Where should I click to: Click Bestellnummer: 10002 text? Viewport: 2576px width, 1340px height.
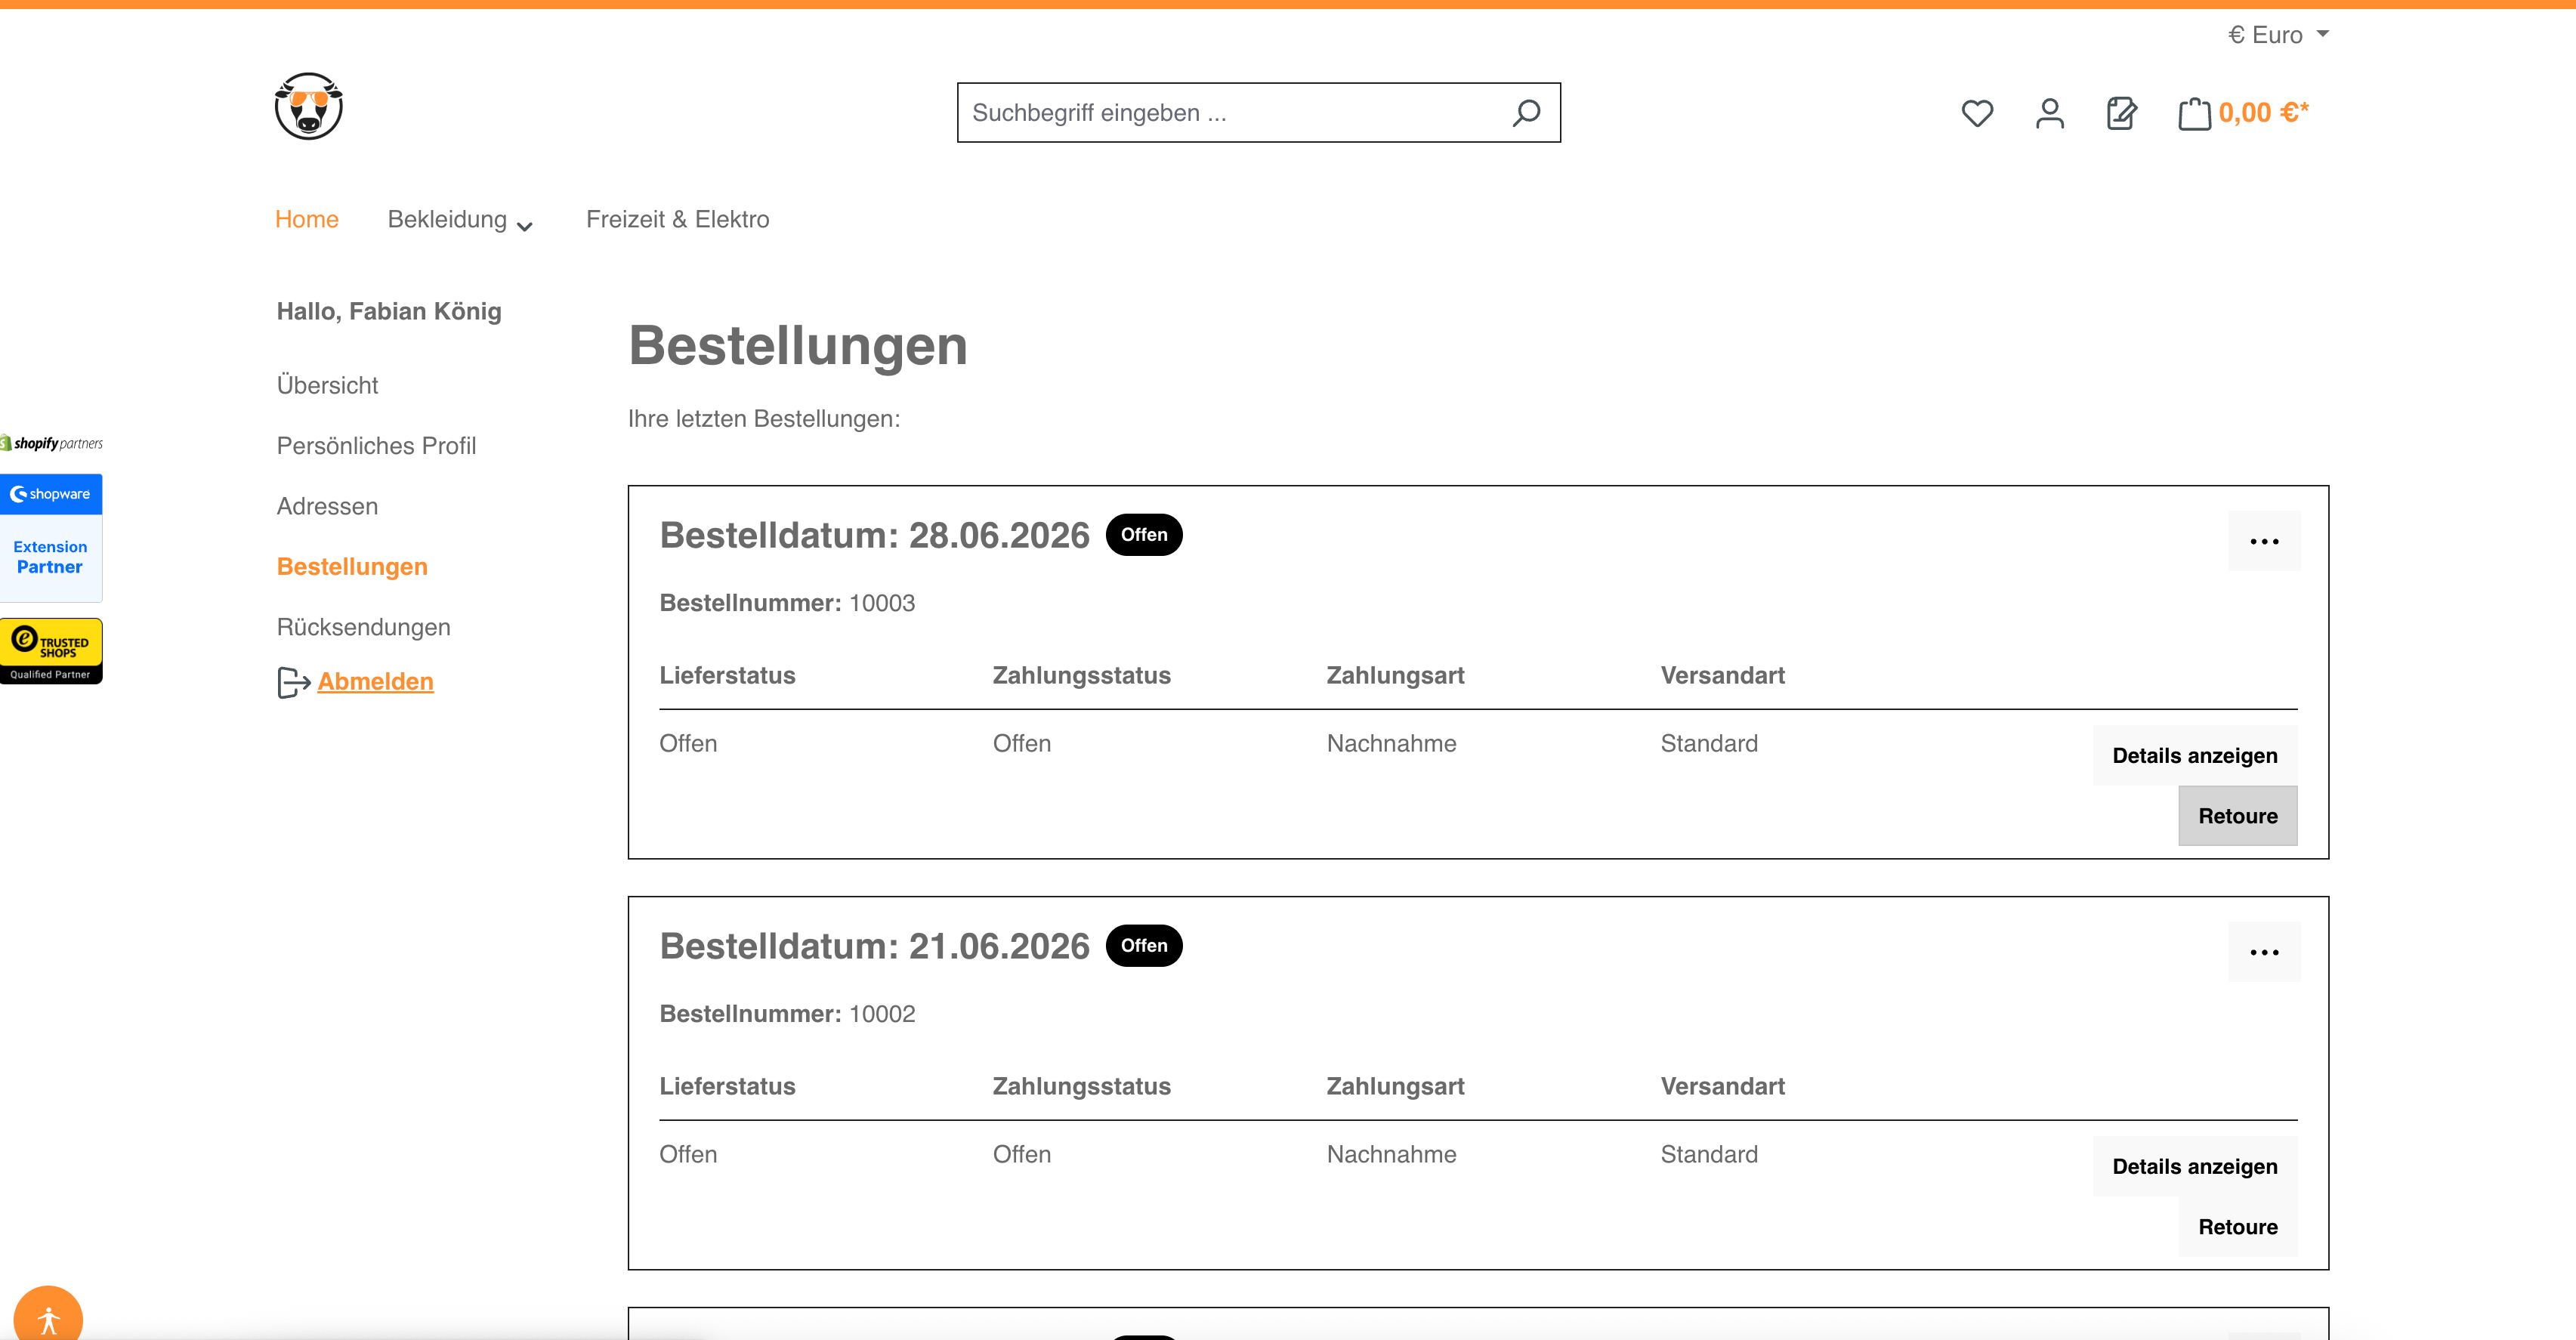788,1014
